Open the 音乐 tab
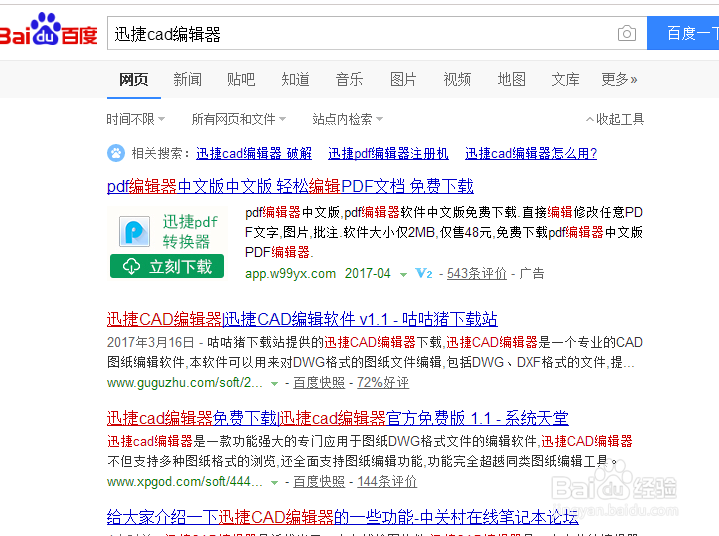719x536 pixels. (349, 80)
